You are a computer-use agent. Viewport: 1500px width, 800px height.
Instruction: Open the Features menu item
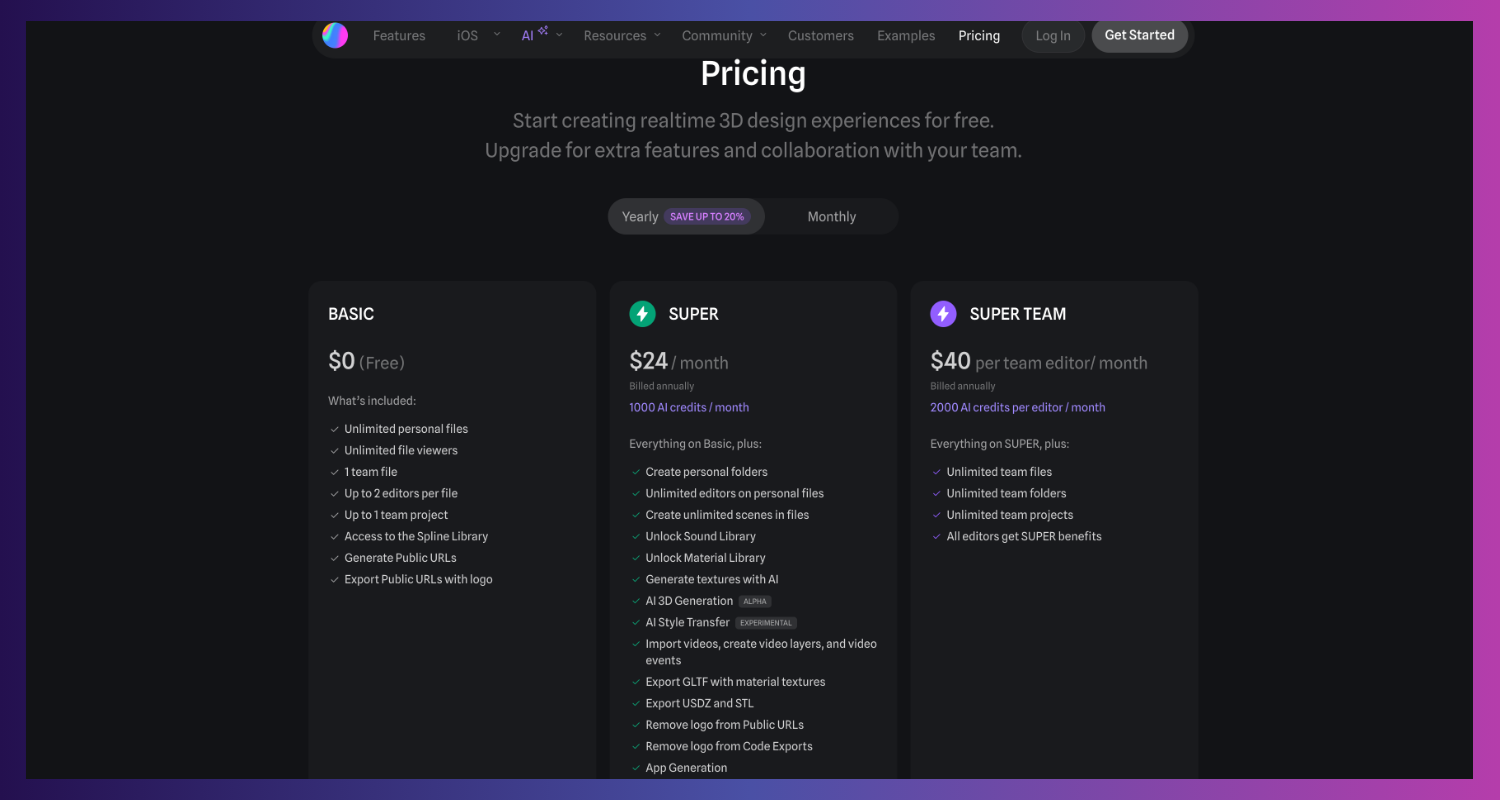coord(399,36)
